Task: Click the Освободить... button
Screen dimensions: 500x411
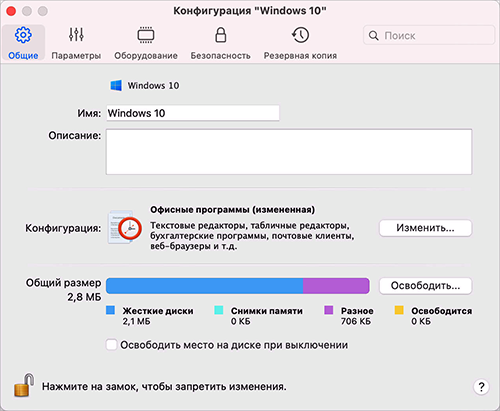Action: pos(425,286)
